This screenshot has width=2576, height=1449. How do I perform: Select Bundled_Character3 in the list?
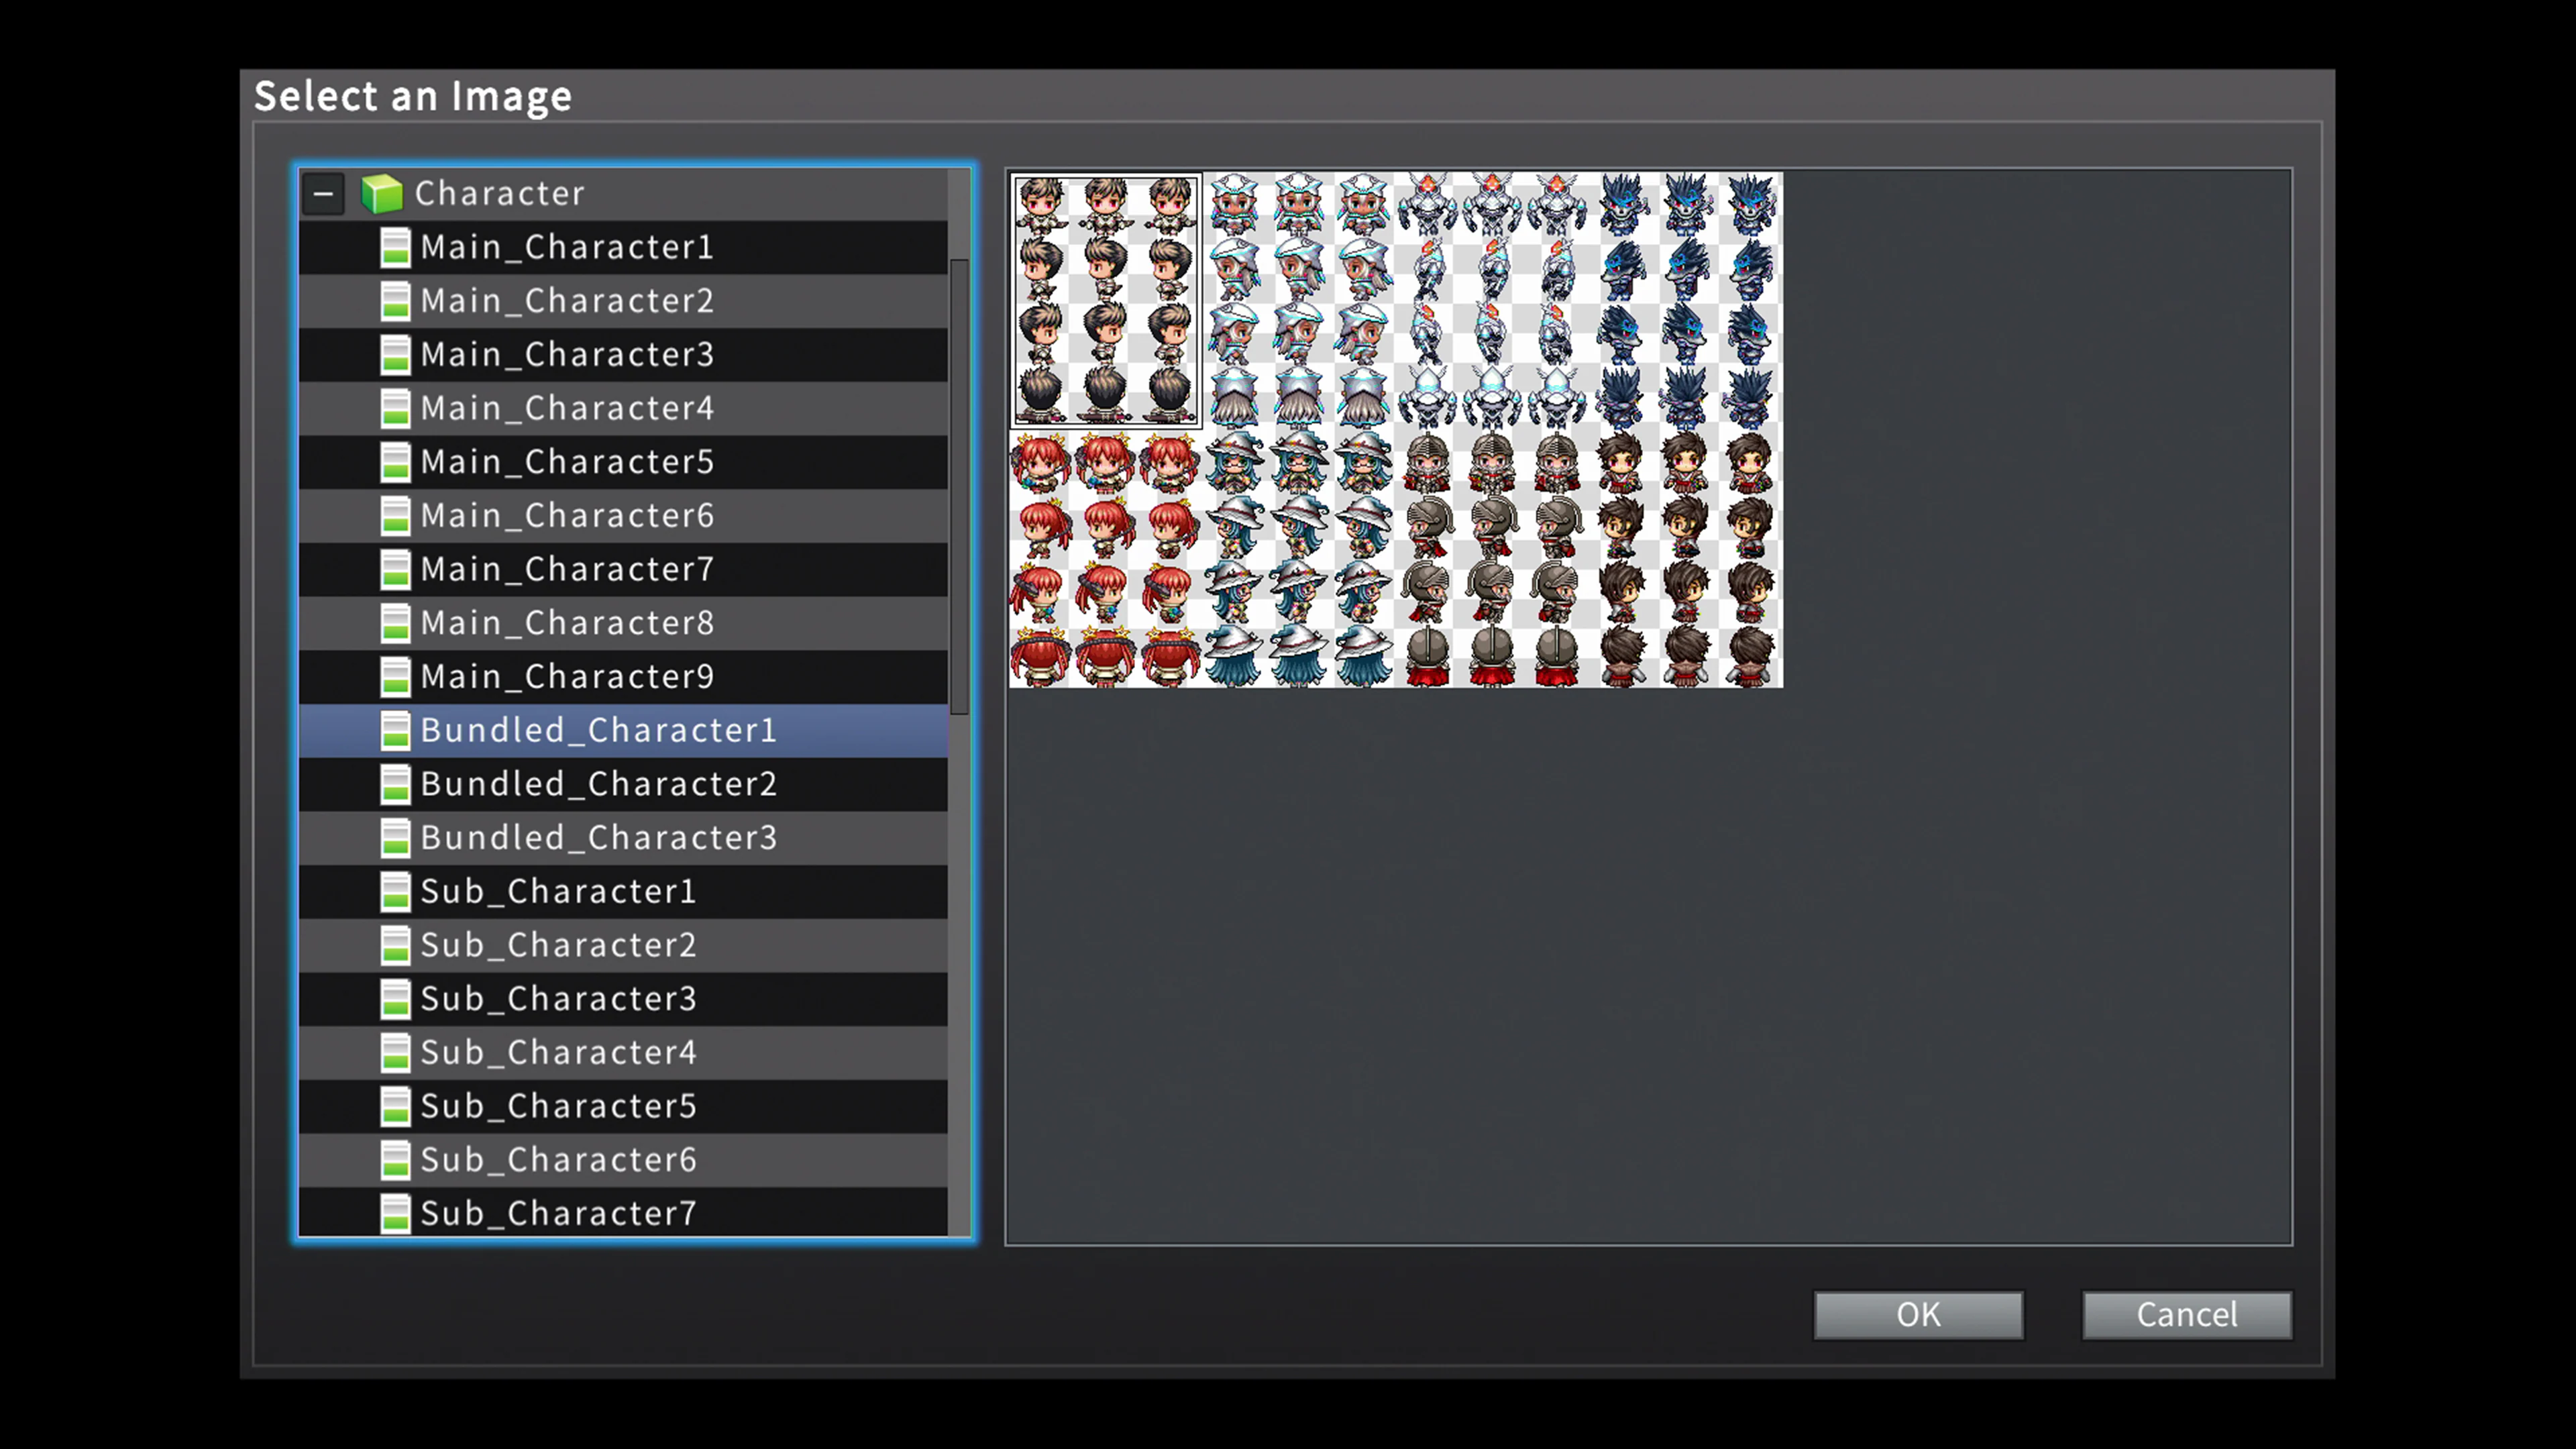[598, 838]
